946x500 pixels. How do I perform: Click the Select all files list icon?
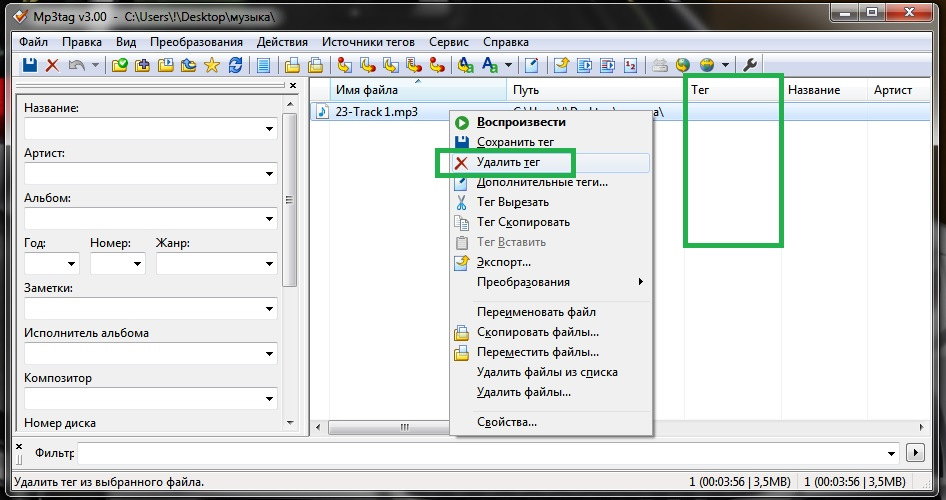(263, 65)
